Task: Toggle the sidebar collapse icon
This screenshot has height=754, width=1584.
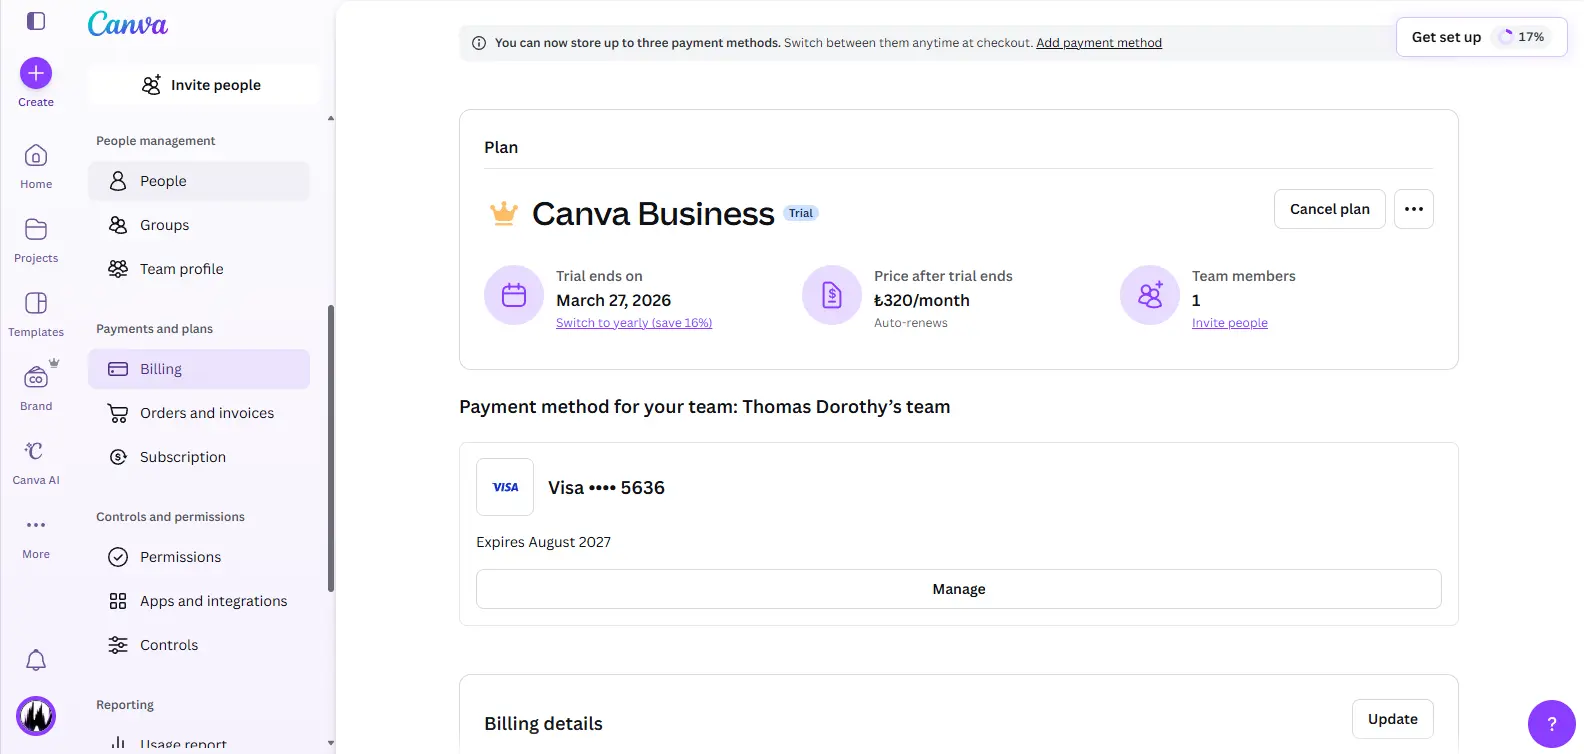Action: (x=36, y=21)
